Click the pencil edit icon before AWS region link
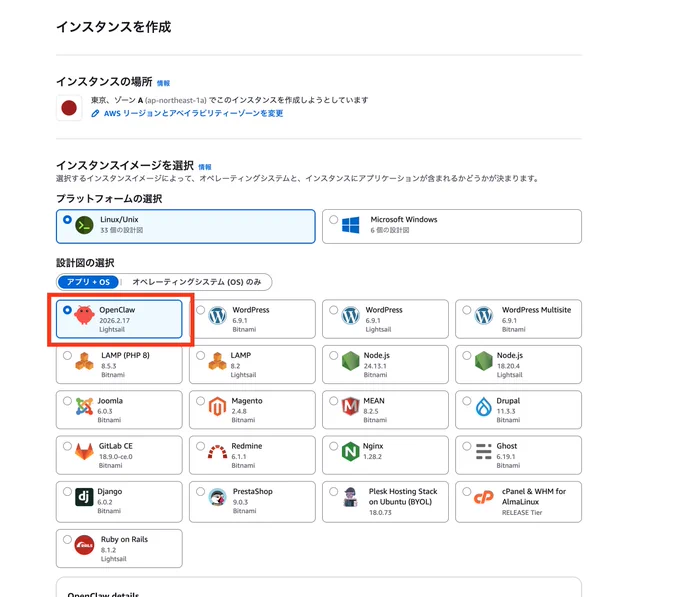The image size is (680, 597). point(95,113)
